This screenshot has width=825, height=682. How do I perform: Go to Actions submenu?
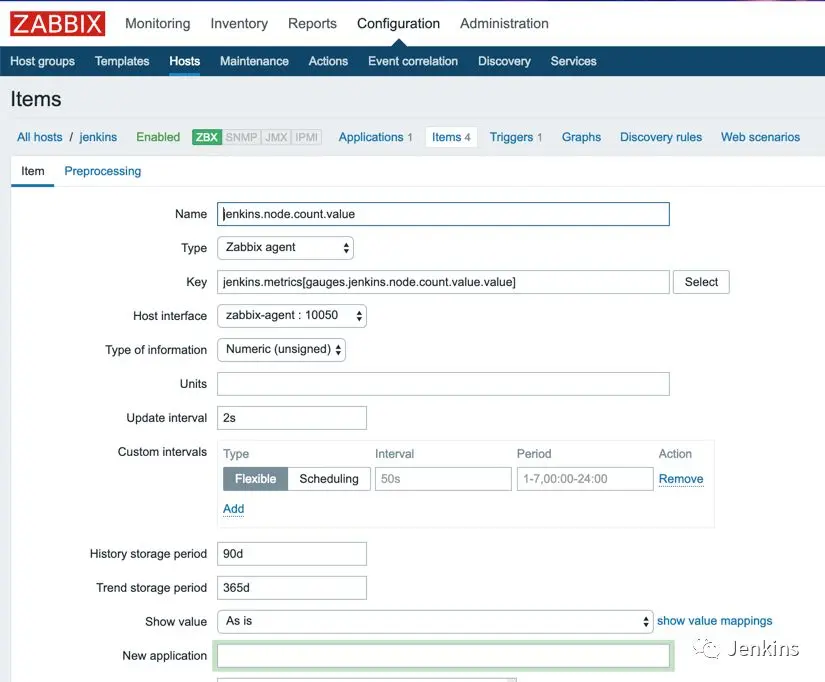point(328,61)
